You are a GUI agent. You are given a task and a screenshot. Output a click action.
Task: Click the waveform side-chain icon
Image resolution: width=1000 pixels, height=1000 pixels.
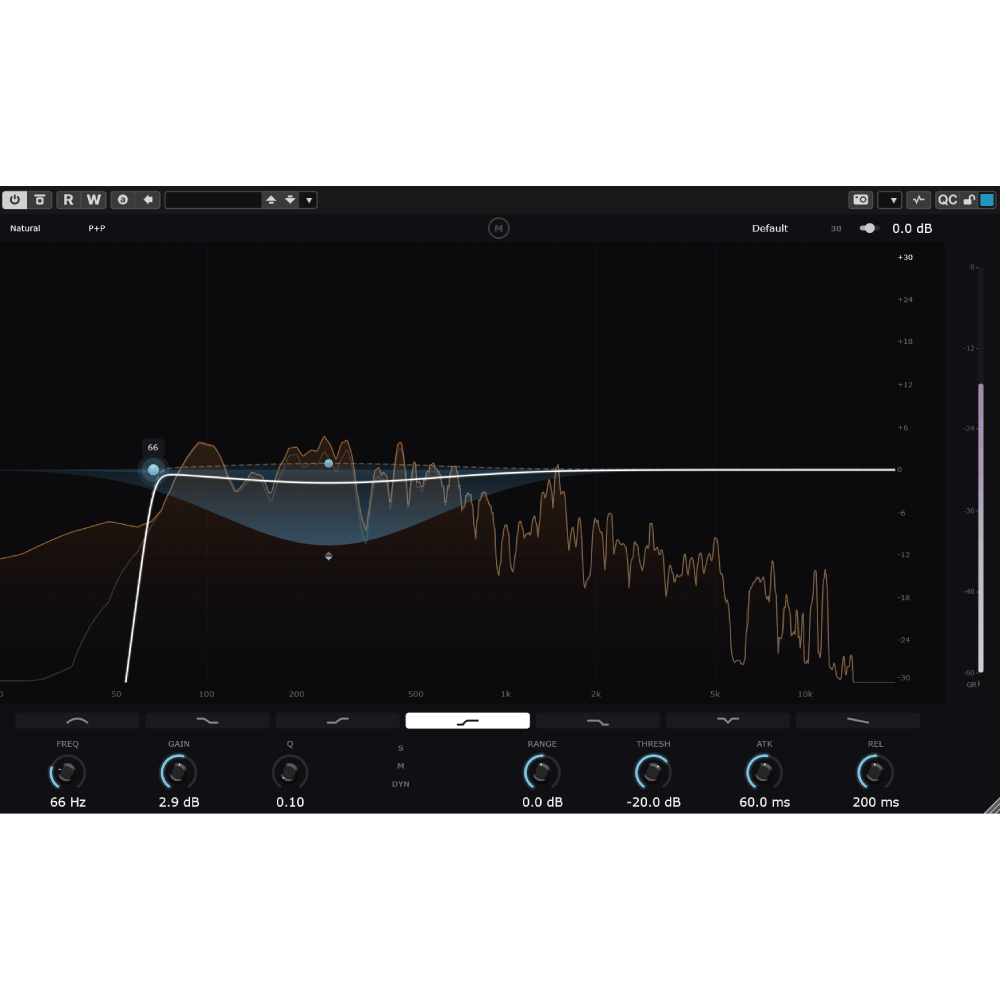[918, 200]
